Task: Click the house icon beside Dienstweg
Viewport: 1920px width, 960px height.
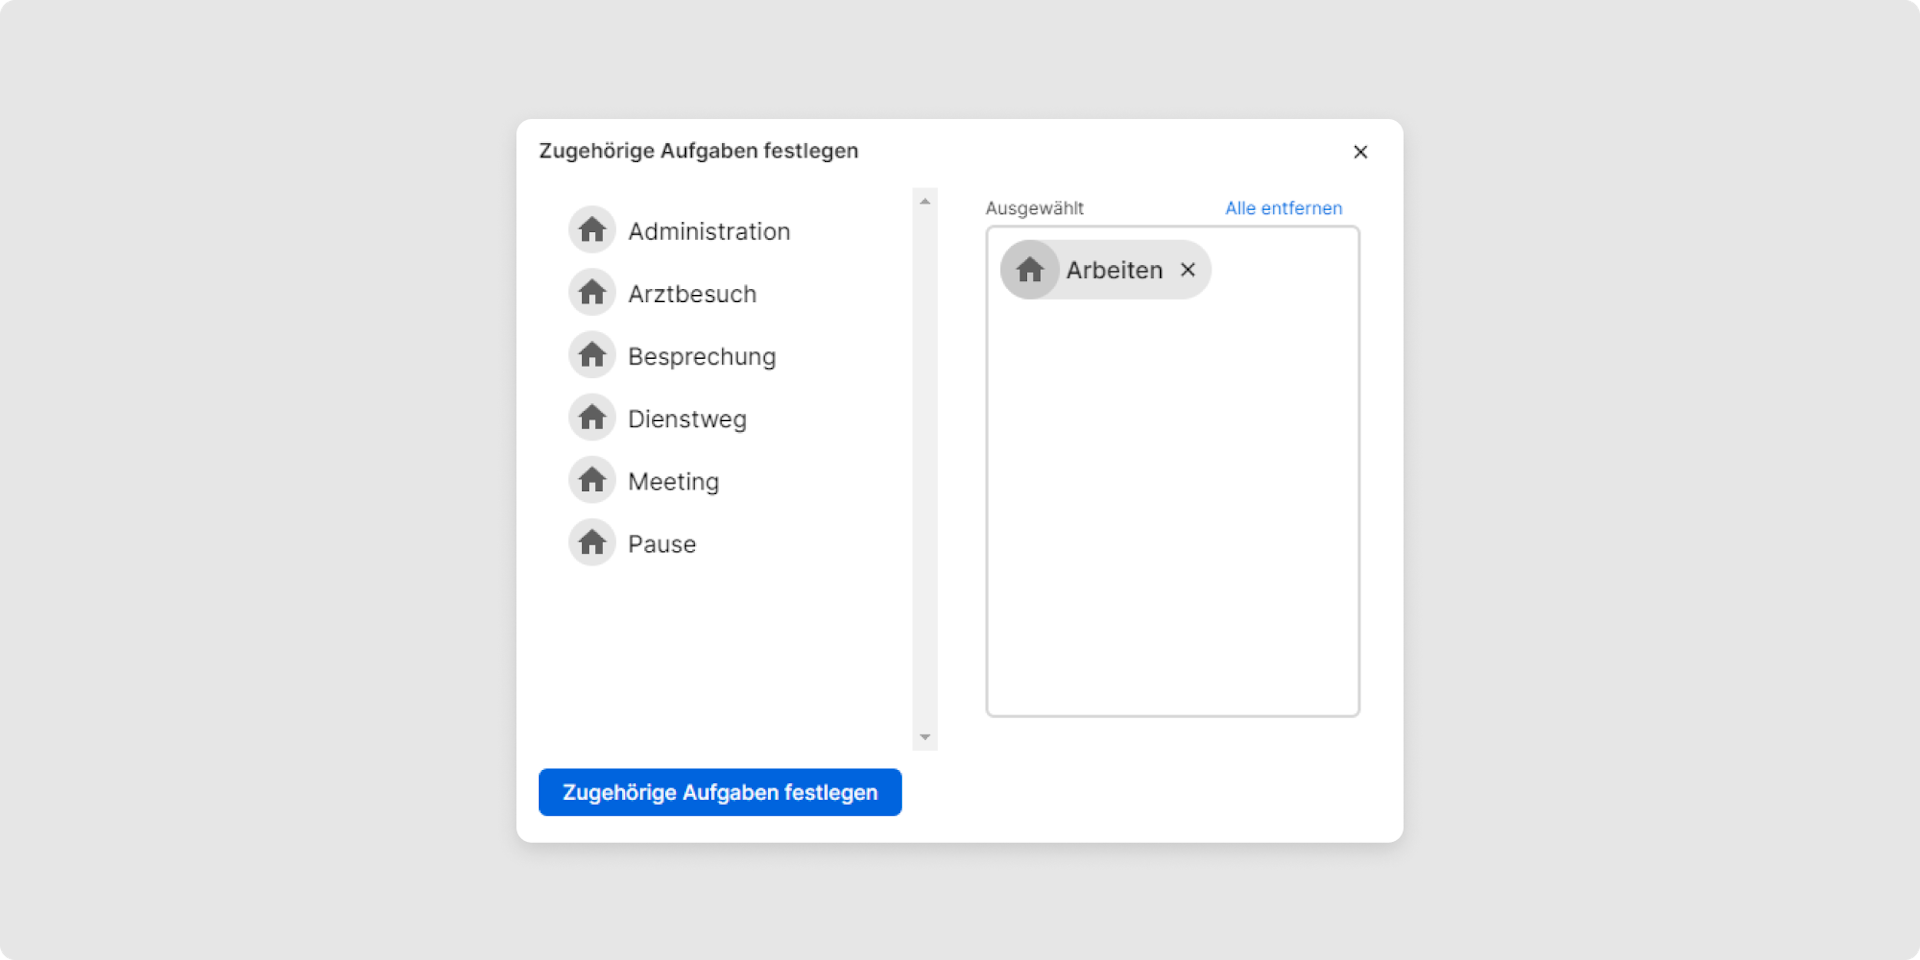Action: pyautogui.click(x=592, y=418)
